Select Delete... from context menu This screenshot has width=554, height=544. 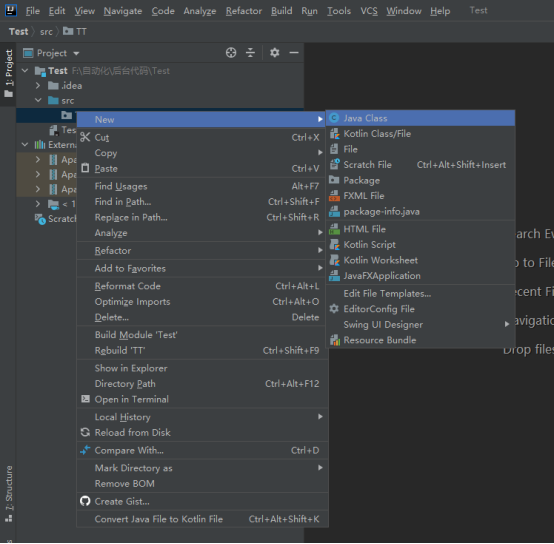(202, 317)
